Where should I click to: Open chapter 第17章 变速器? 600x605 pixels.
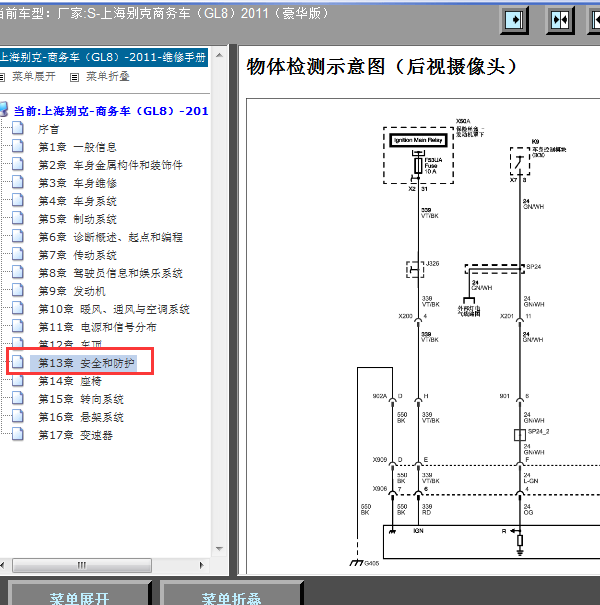(x=75, y=435)
